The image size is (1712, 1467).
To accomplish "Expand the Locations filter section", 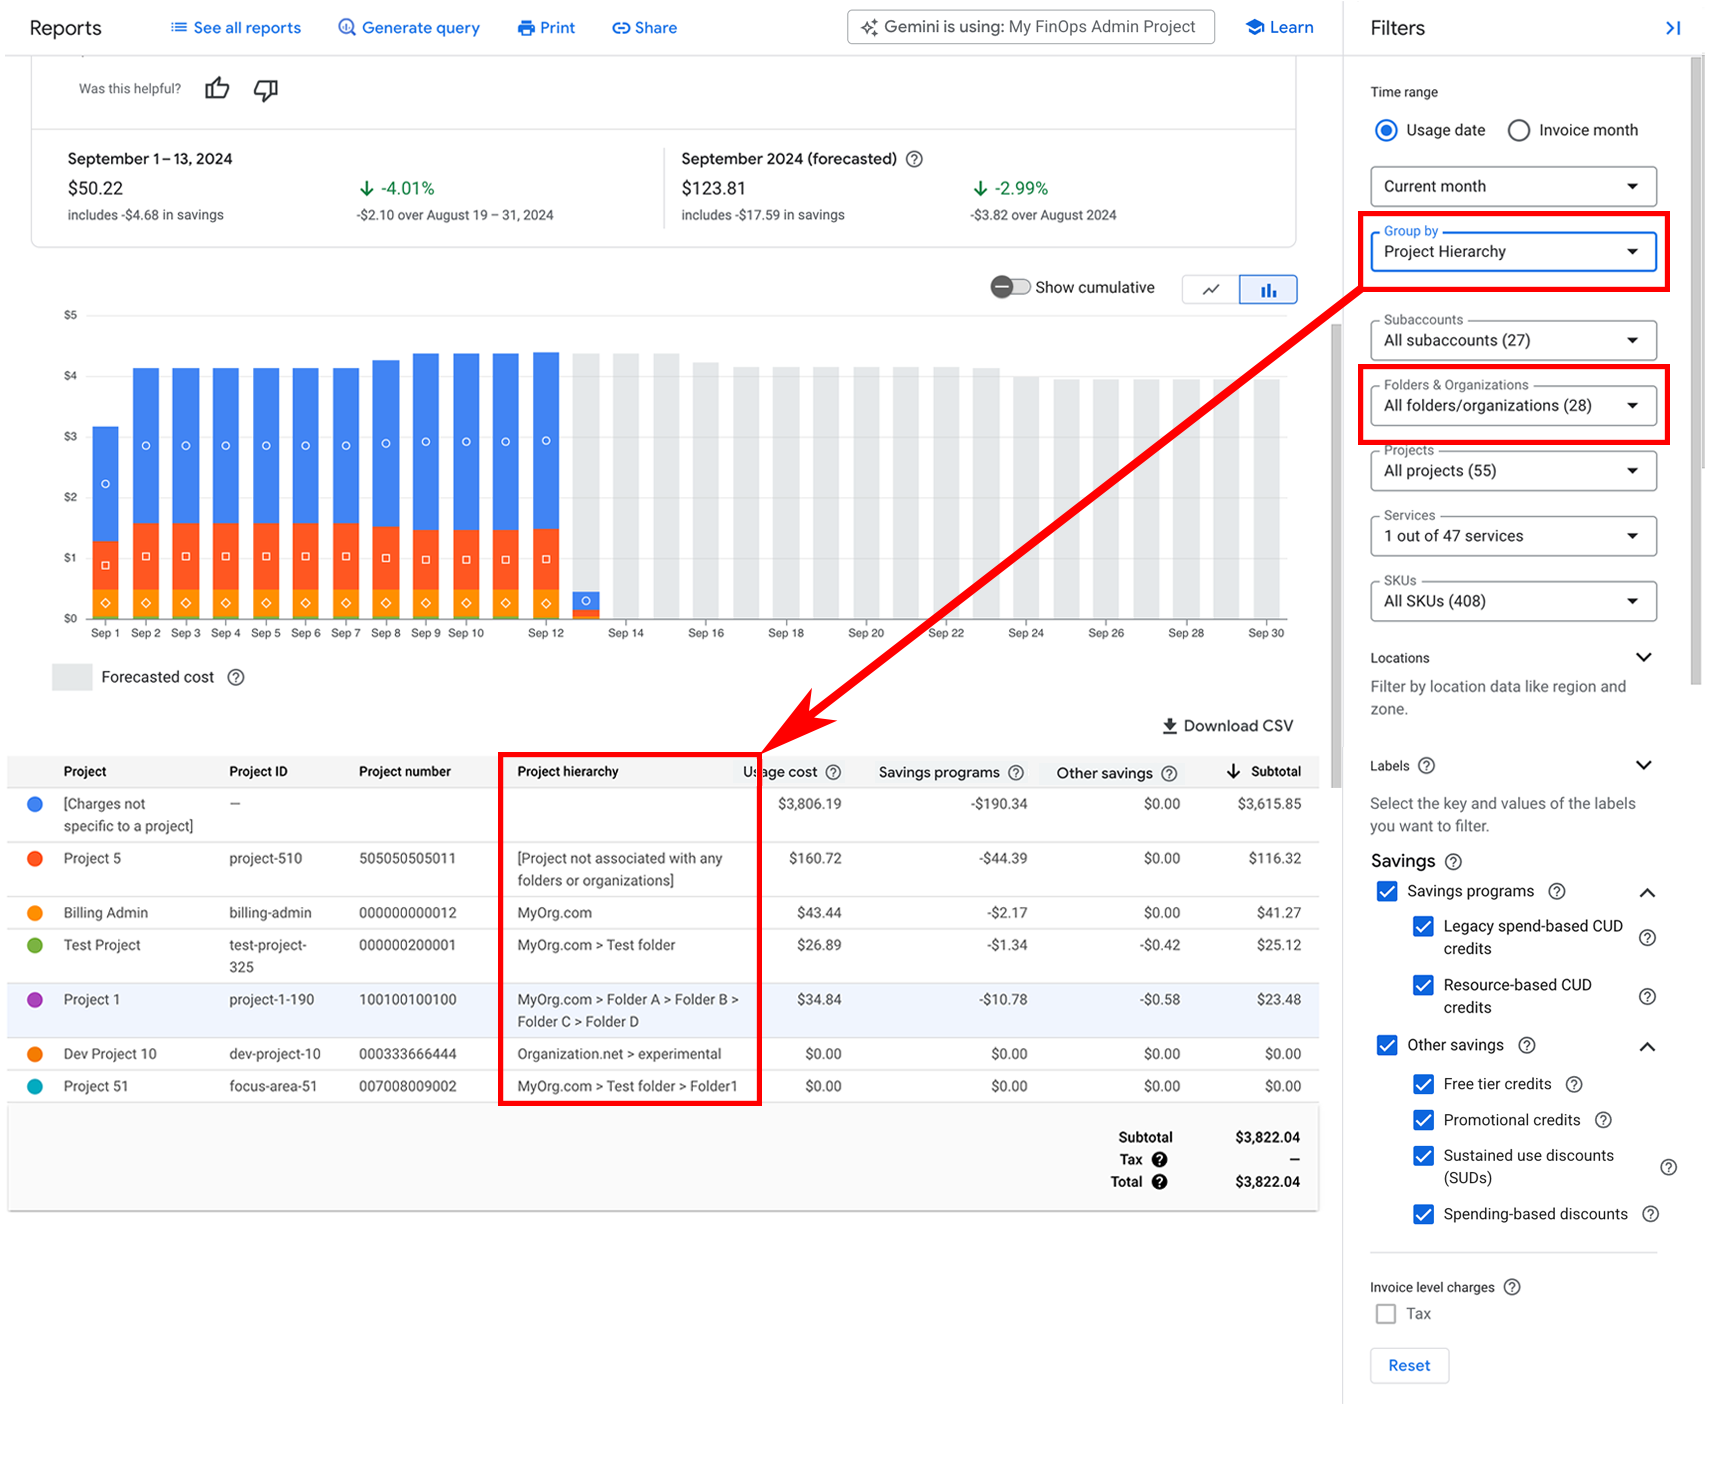I will pyautogui.click(x=1644, y=657).
